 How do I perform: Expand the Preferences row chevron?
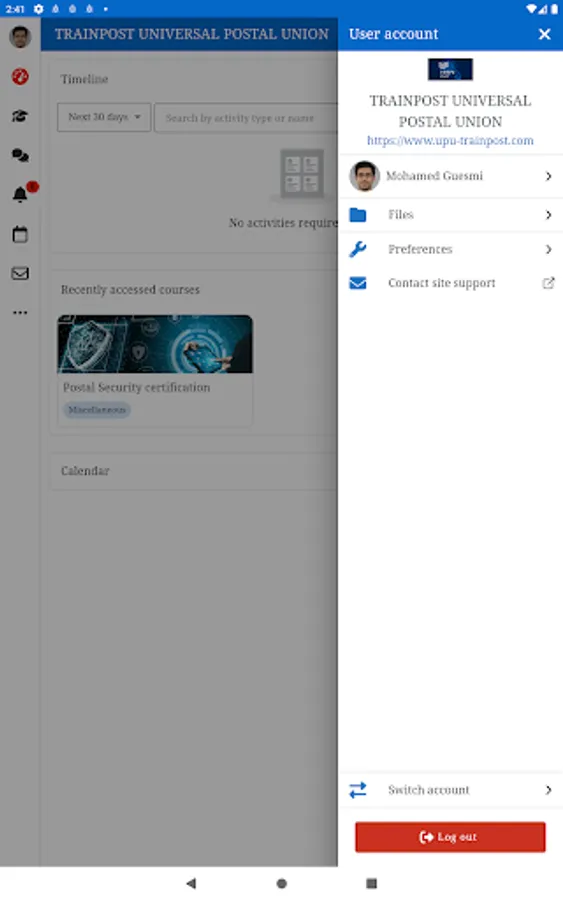(549, 249)
